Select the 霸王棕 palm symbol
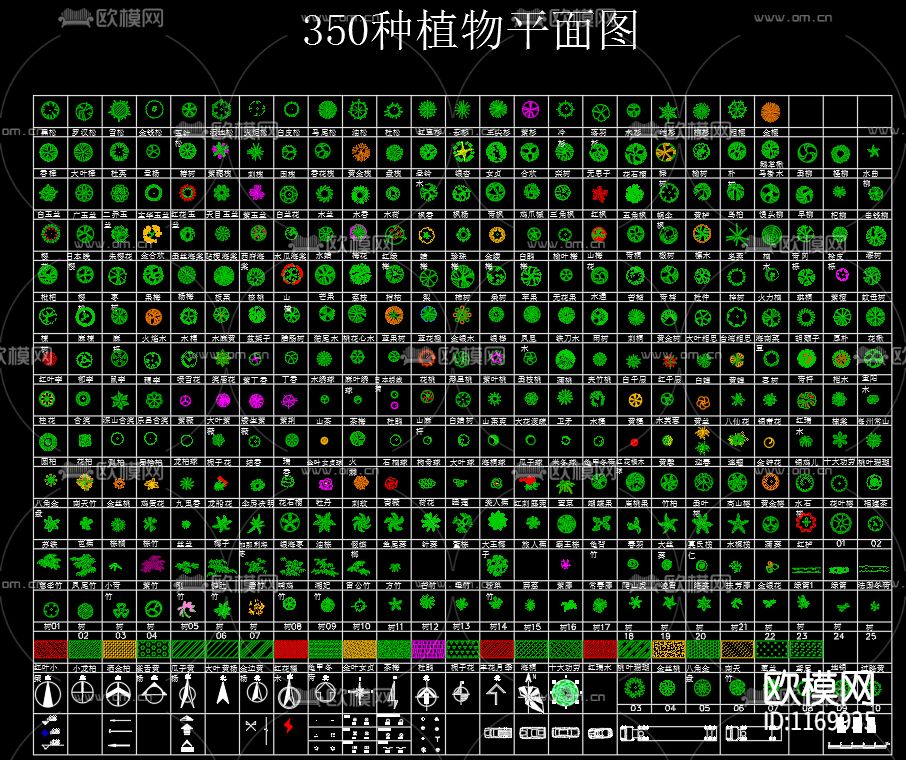Screen dimensions: 906x760 (566, 524)
